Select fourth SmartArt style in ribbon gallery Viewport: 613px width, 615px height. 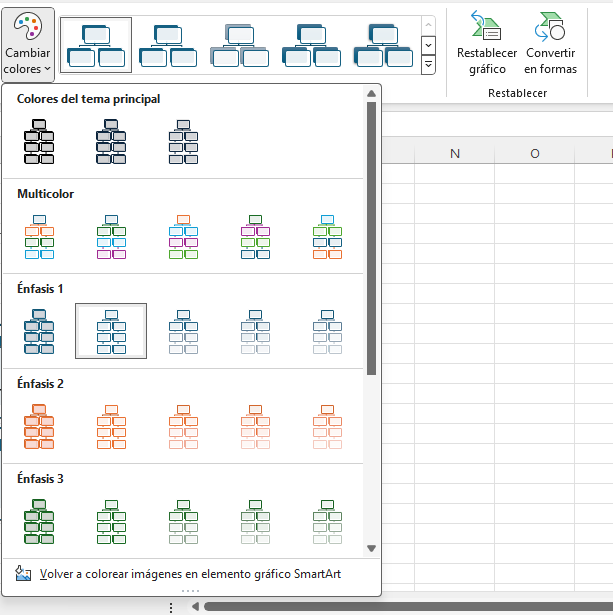click(311, 45)
